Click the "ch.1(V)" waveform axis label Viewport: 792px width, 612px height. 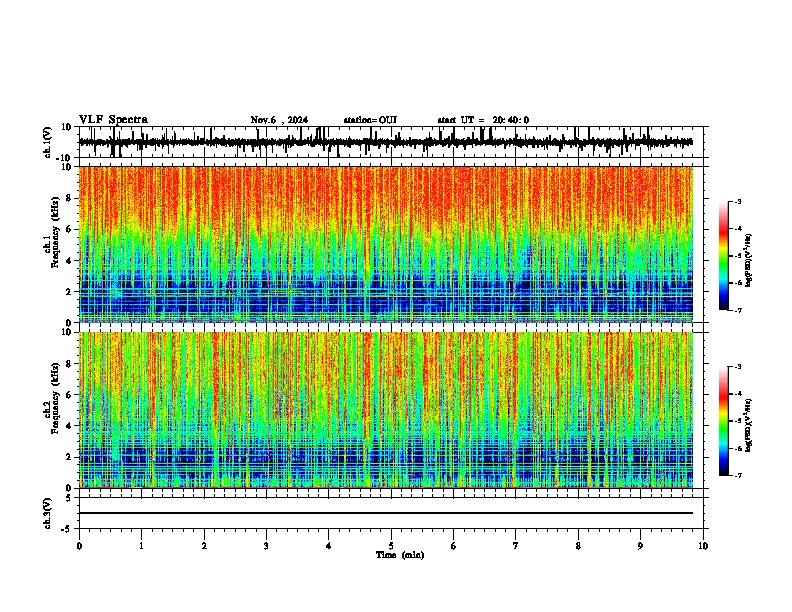coord(48,142)
